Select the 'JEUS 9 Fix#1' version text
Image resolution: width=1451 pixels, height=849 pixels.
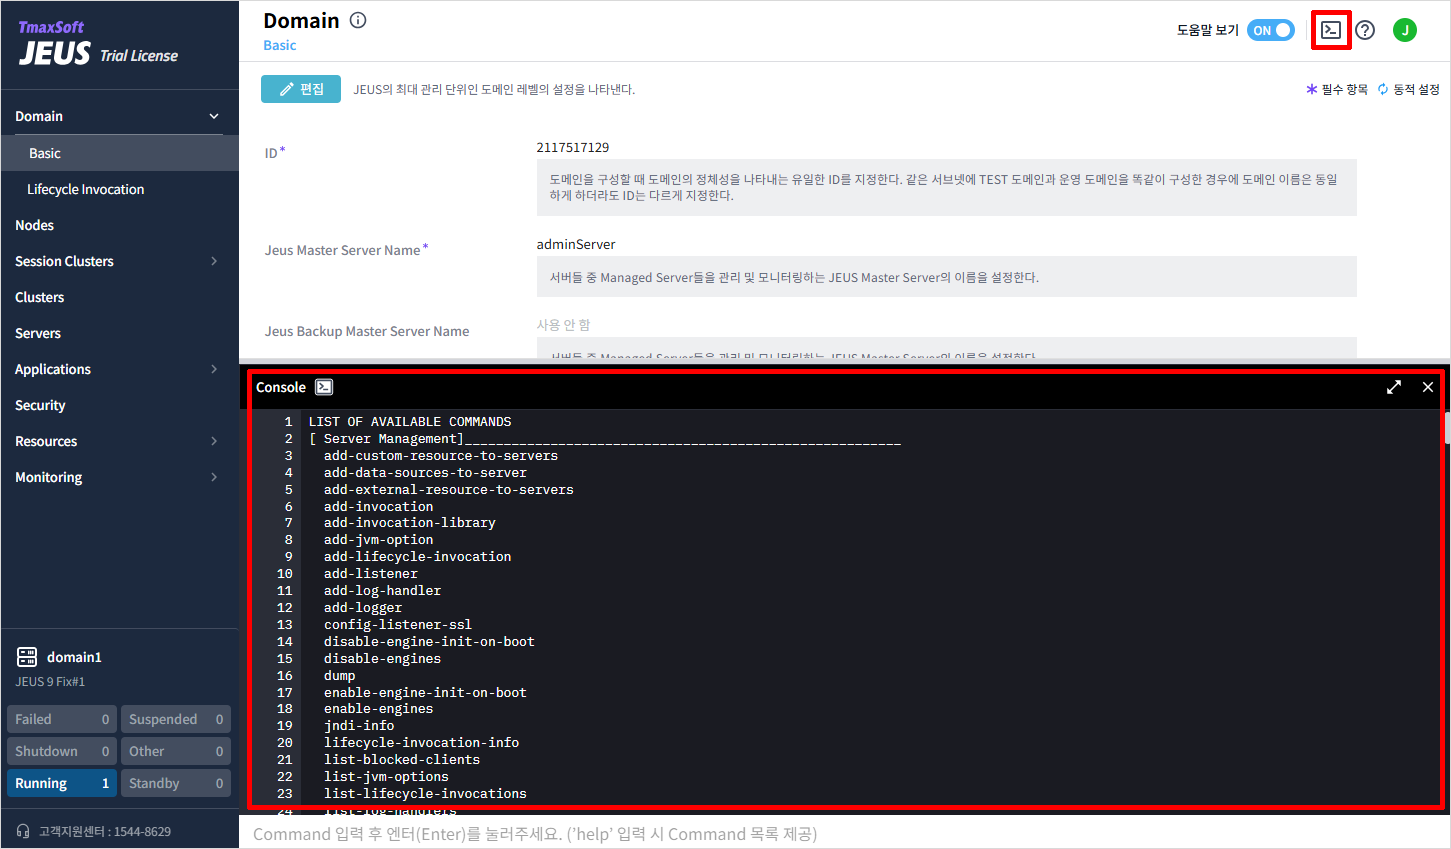point(50,682)
